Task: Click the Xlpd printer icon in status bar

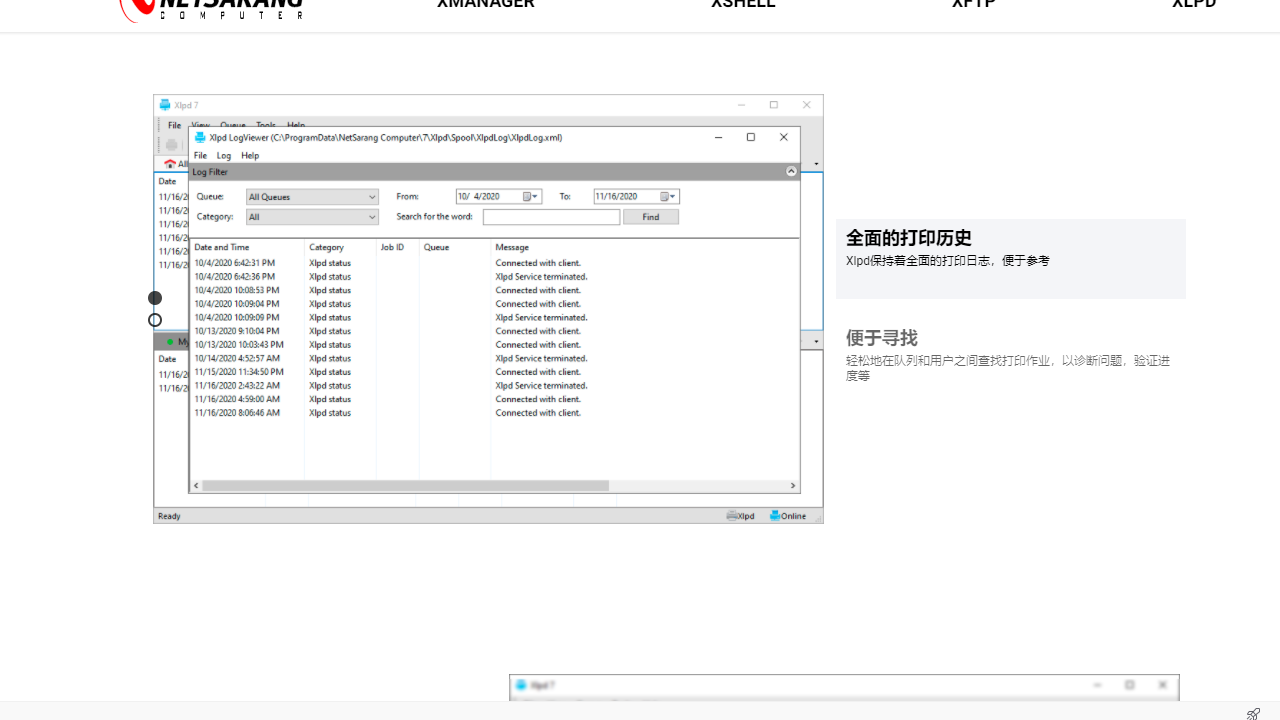Action: tap(731, 515)
